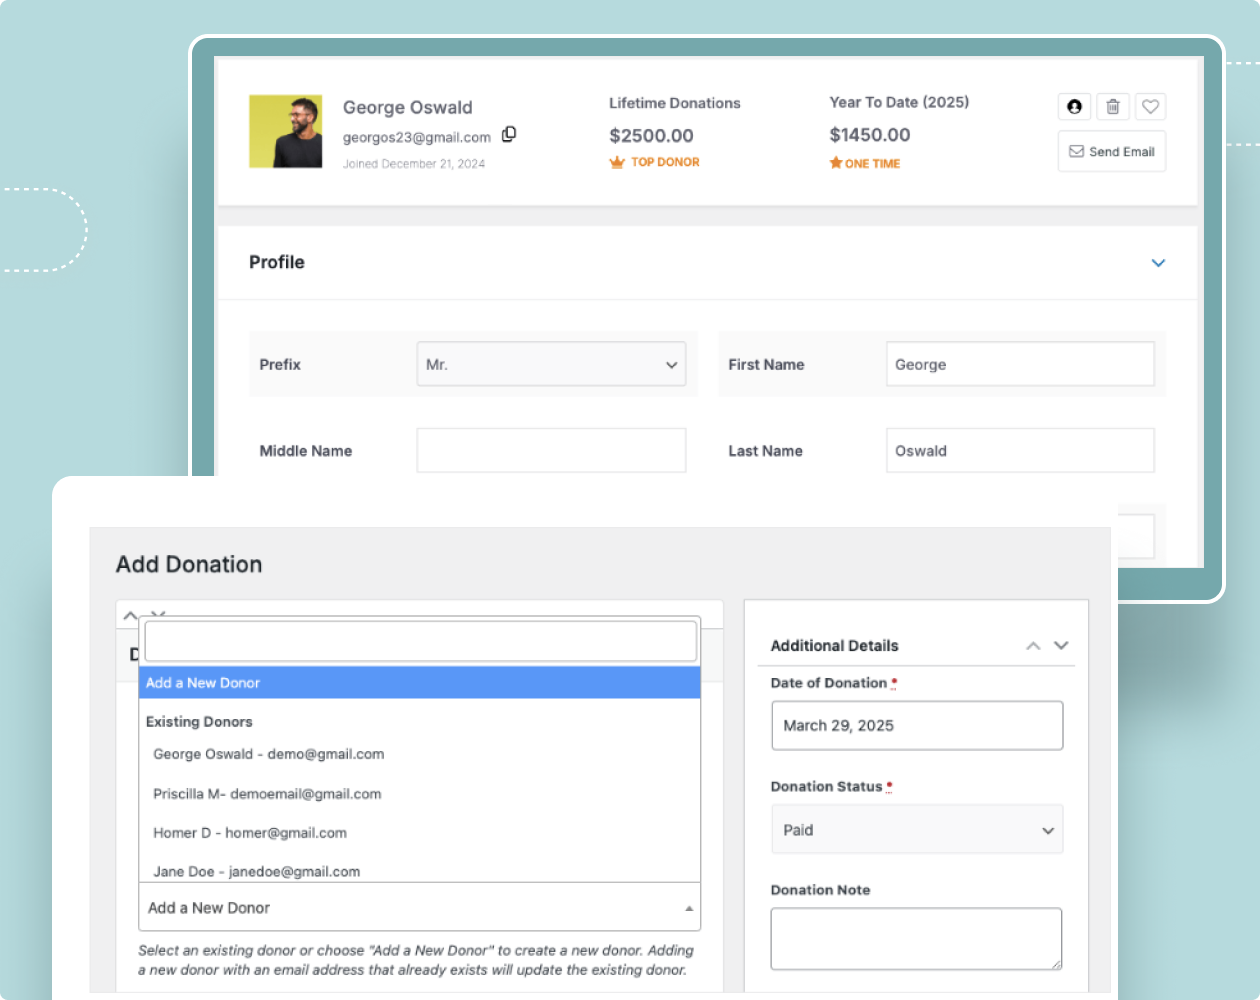The image size is (1260, 1000).
Task: Click the trash icon to delete George Oswald
Action: point(1112,106)
